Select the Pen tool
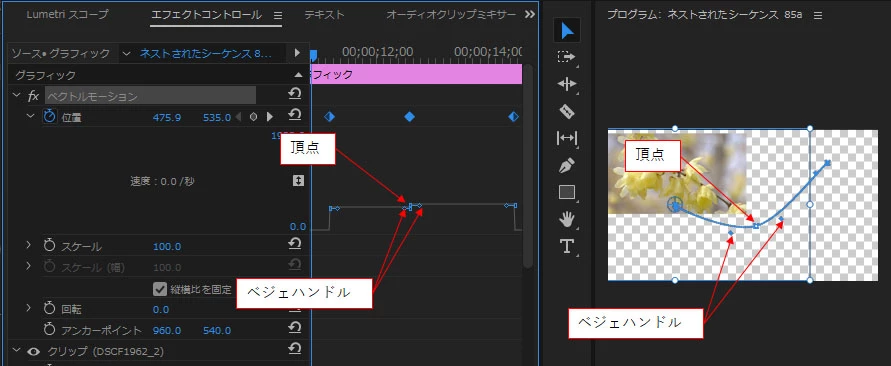 coord(567,165)
